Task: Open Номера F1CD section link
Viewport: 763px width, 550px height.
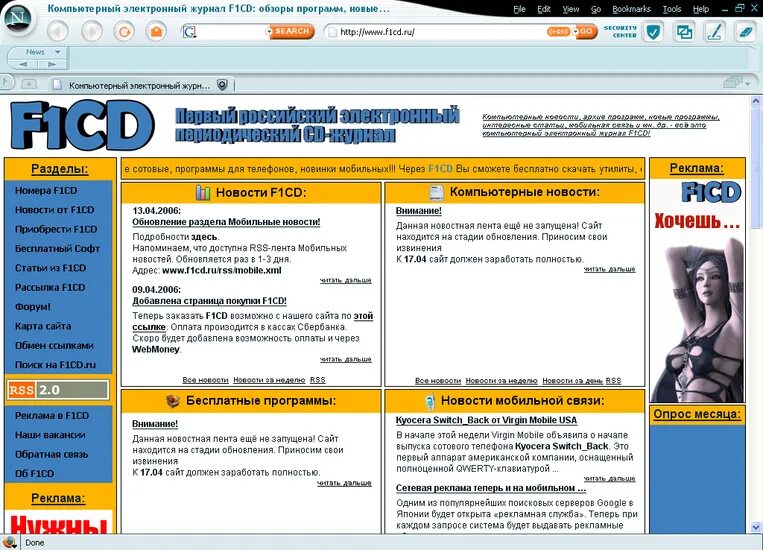Action: click(46, 191)
